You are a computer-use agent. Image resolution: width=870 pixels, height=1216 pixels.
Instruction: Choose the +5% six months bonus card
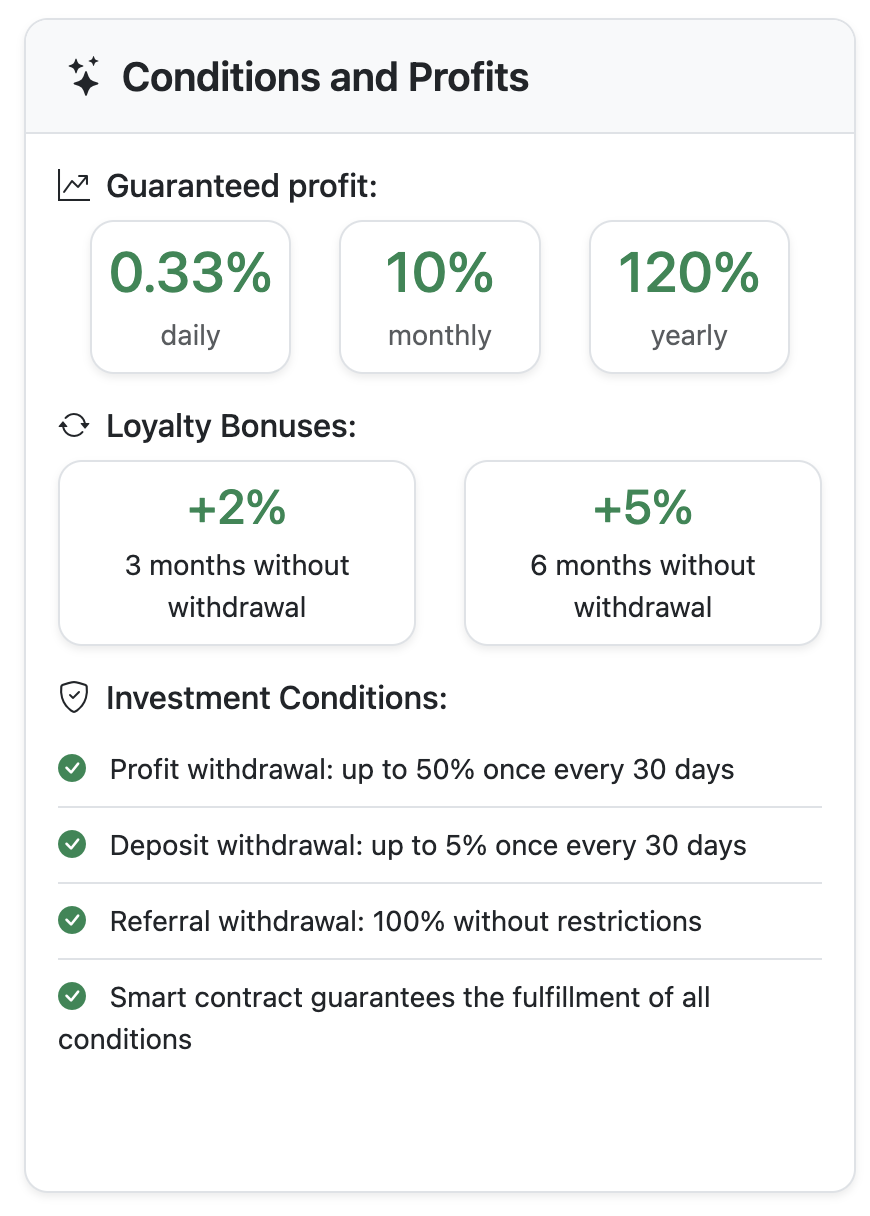pyautogui.click(x=643, y=553)
